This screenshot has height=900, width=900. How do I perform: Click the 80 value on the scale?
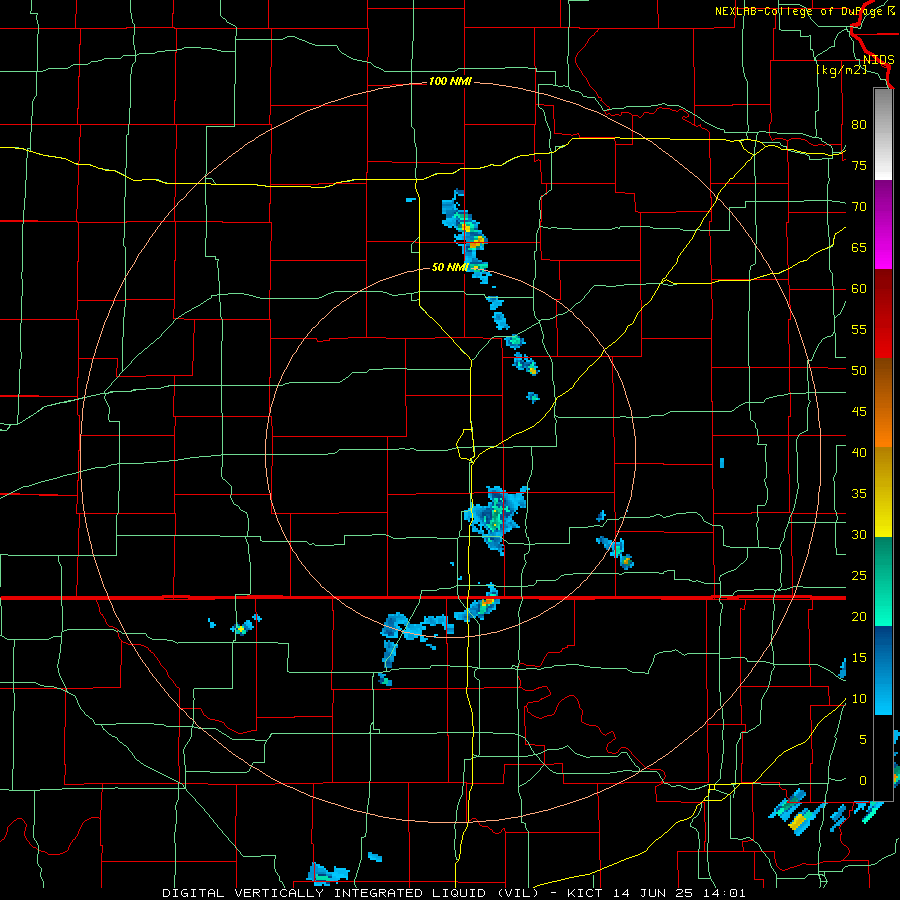click(x=859, y=125)
